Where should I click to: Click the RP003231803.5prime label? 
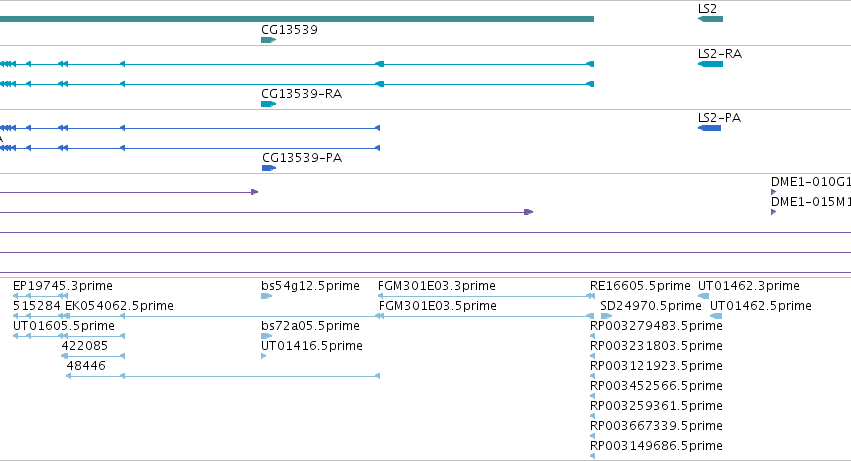click(656, 346)
